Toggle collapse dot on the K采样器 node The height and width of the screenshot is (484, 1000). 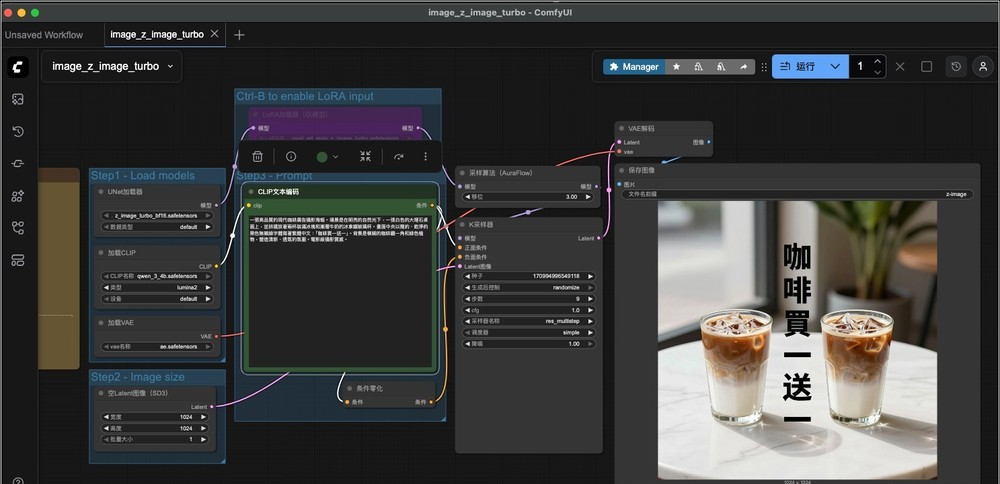click(x=461, y=225)
